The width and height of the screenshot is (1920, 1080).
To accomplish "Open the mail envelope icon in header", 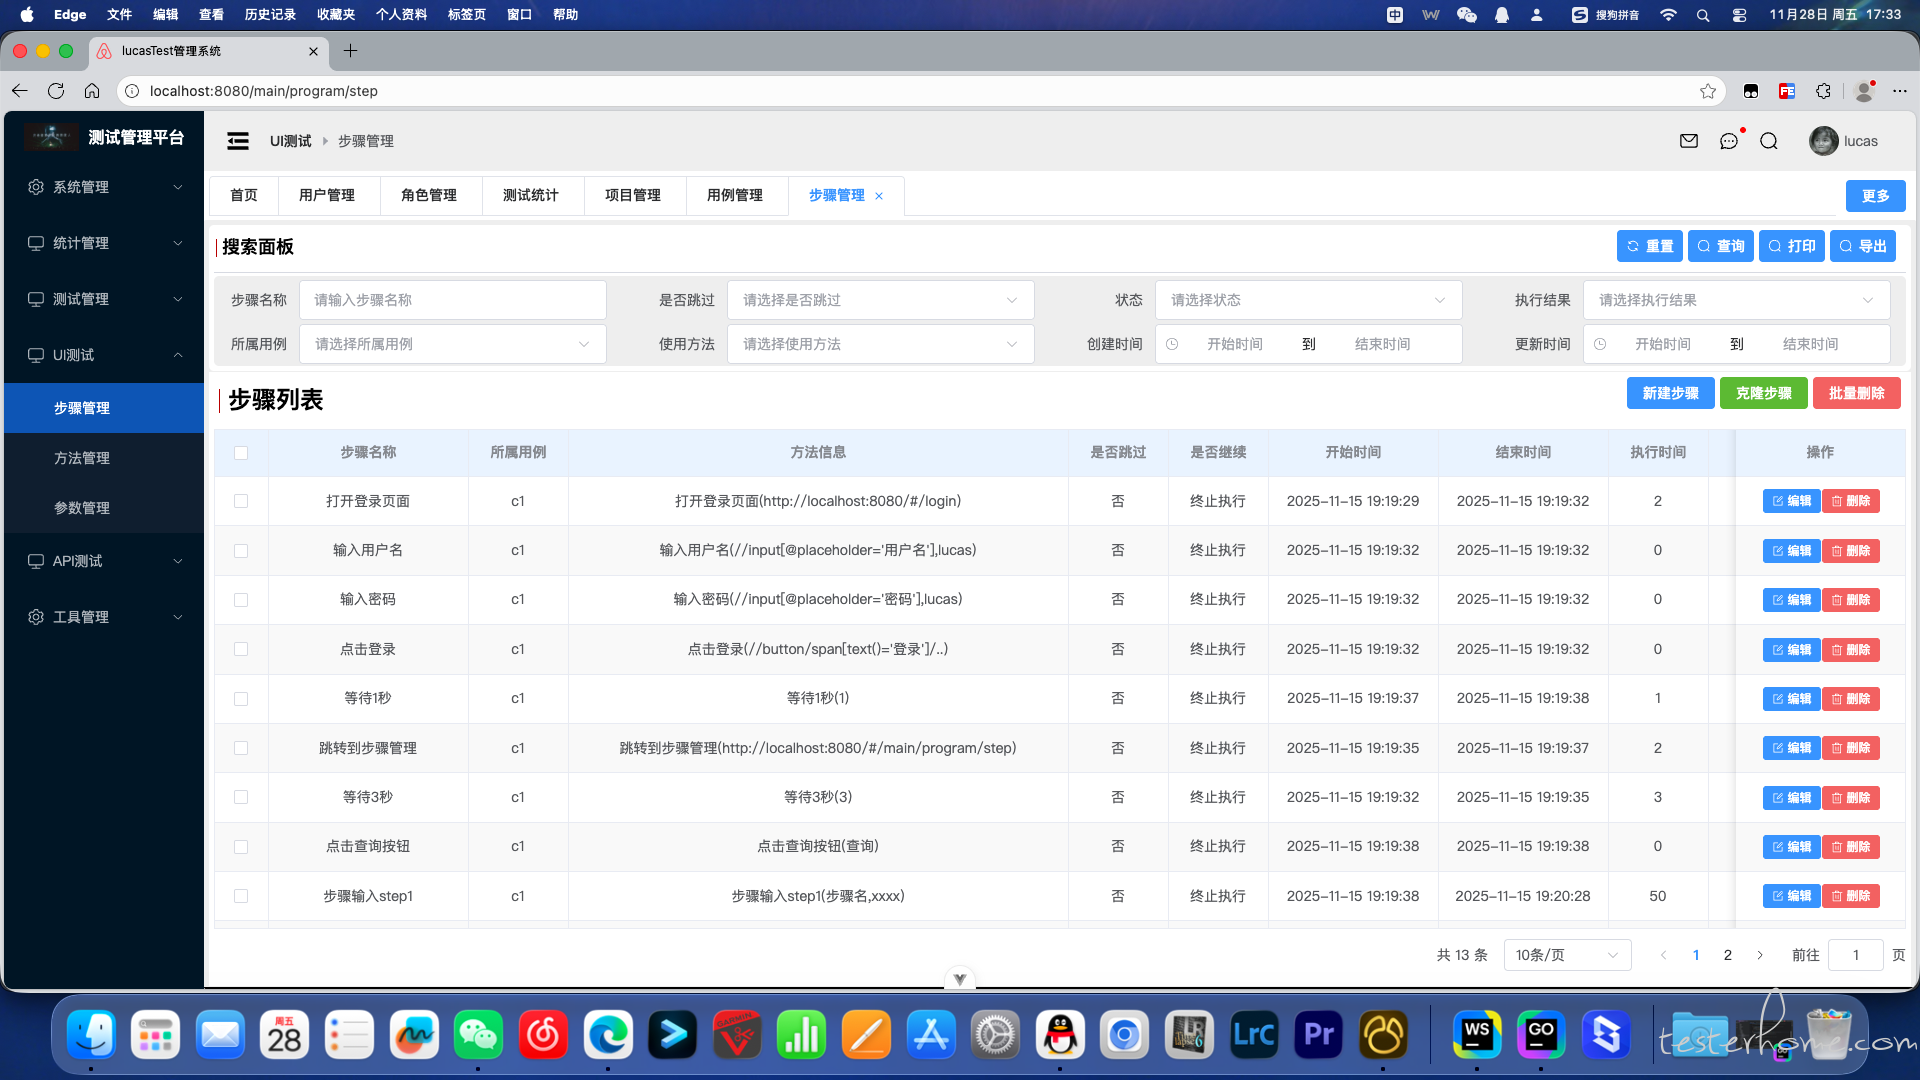I will pos(1689,141).
